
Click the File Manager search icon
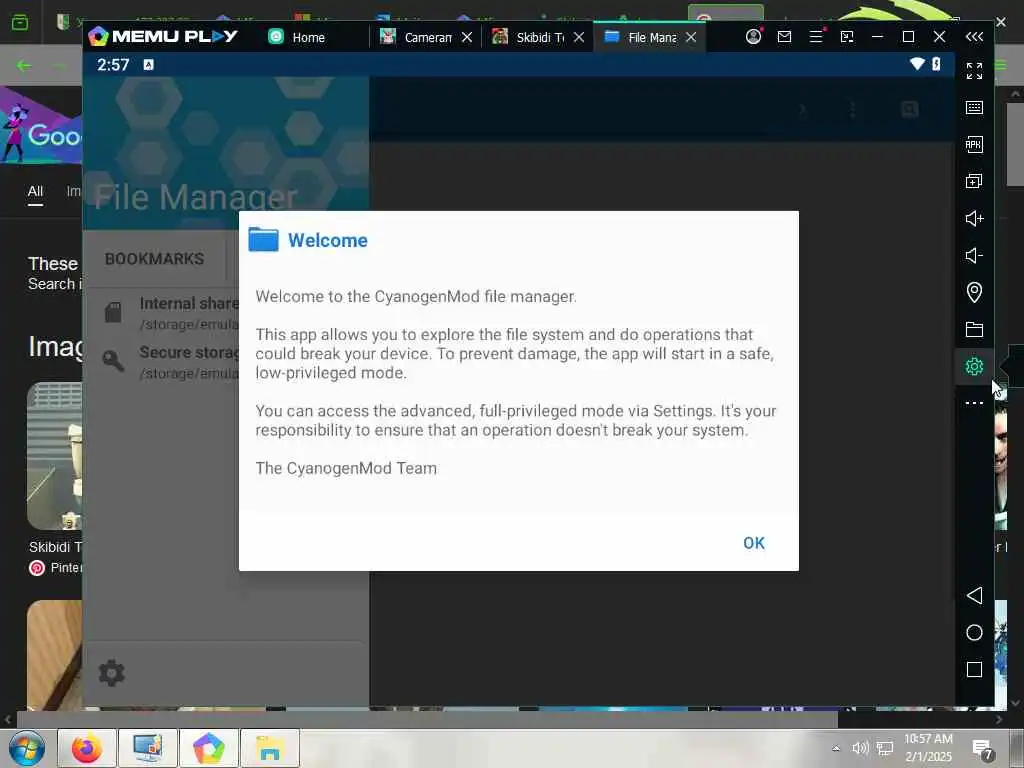[910, 109]
